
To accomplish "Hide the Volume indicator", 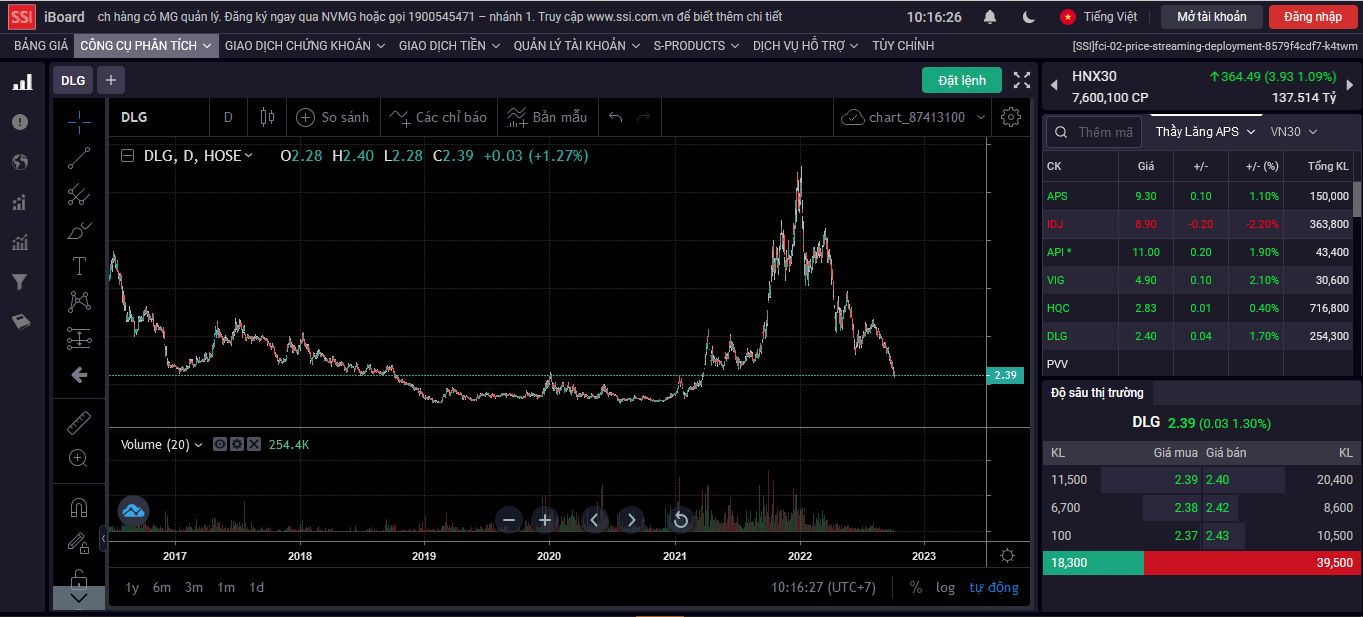I will [220, 445].
